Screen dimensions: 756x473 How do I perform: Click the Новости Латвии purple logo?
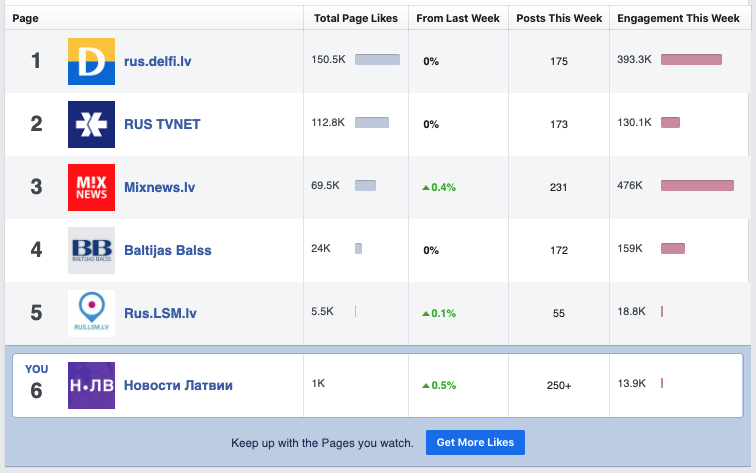click(x=91, y=385)
